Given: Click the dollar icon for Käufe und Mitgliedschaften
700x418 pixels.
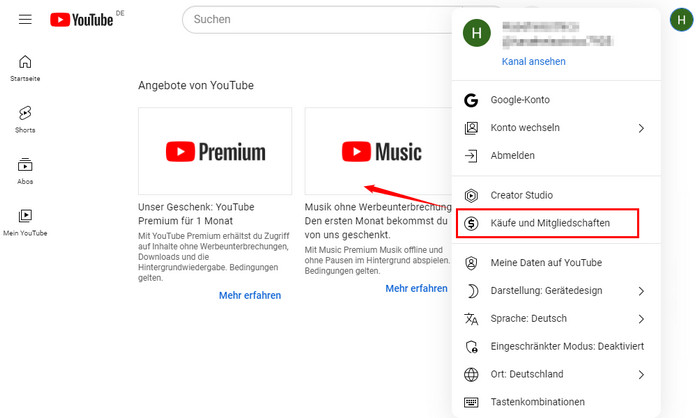Looking at the screenshot, I should pos(471,223).
